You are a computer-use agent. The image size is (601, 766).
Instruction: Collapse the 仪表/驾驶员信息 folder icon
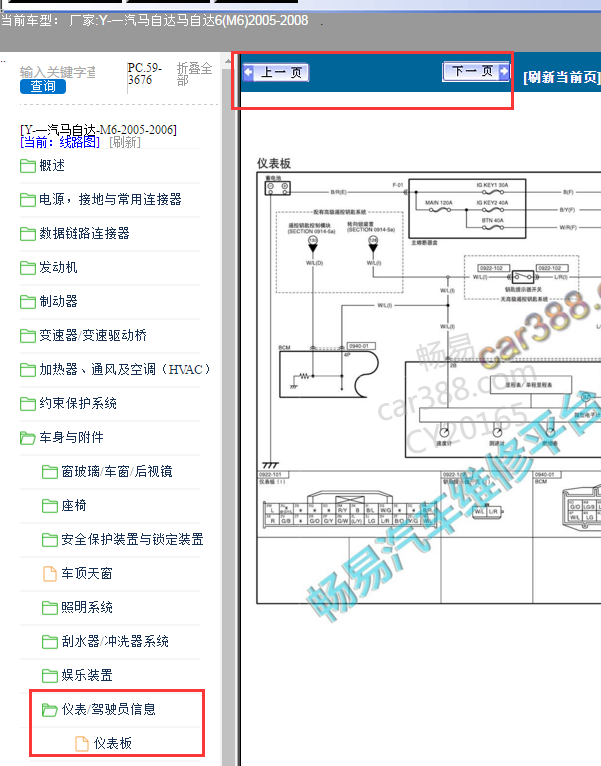coord(49,709)
